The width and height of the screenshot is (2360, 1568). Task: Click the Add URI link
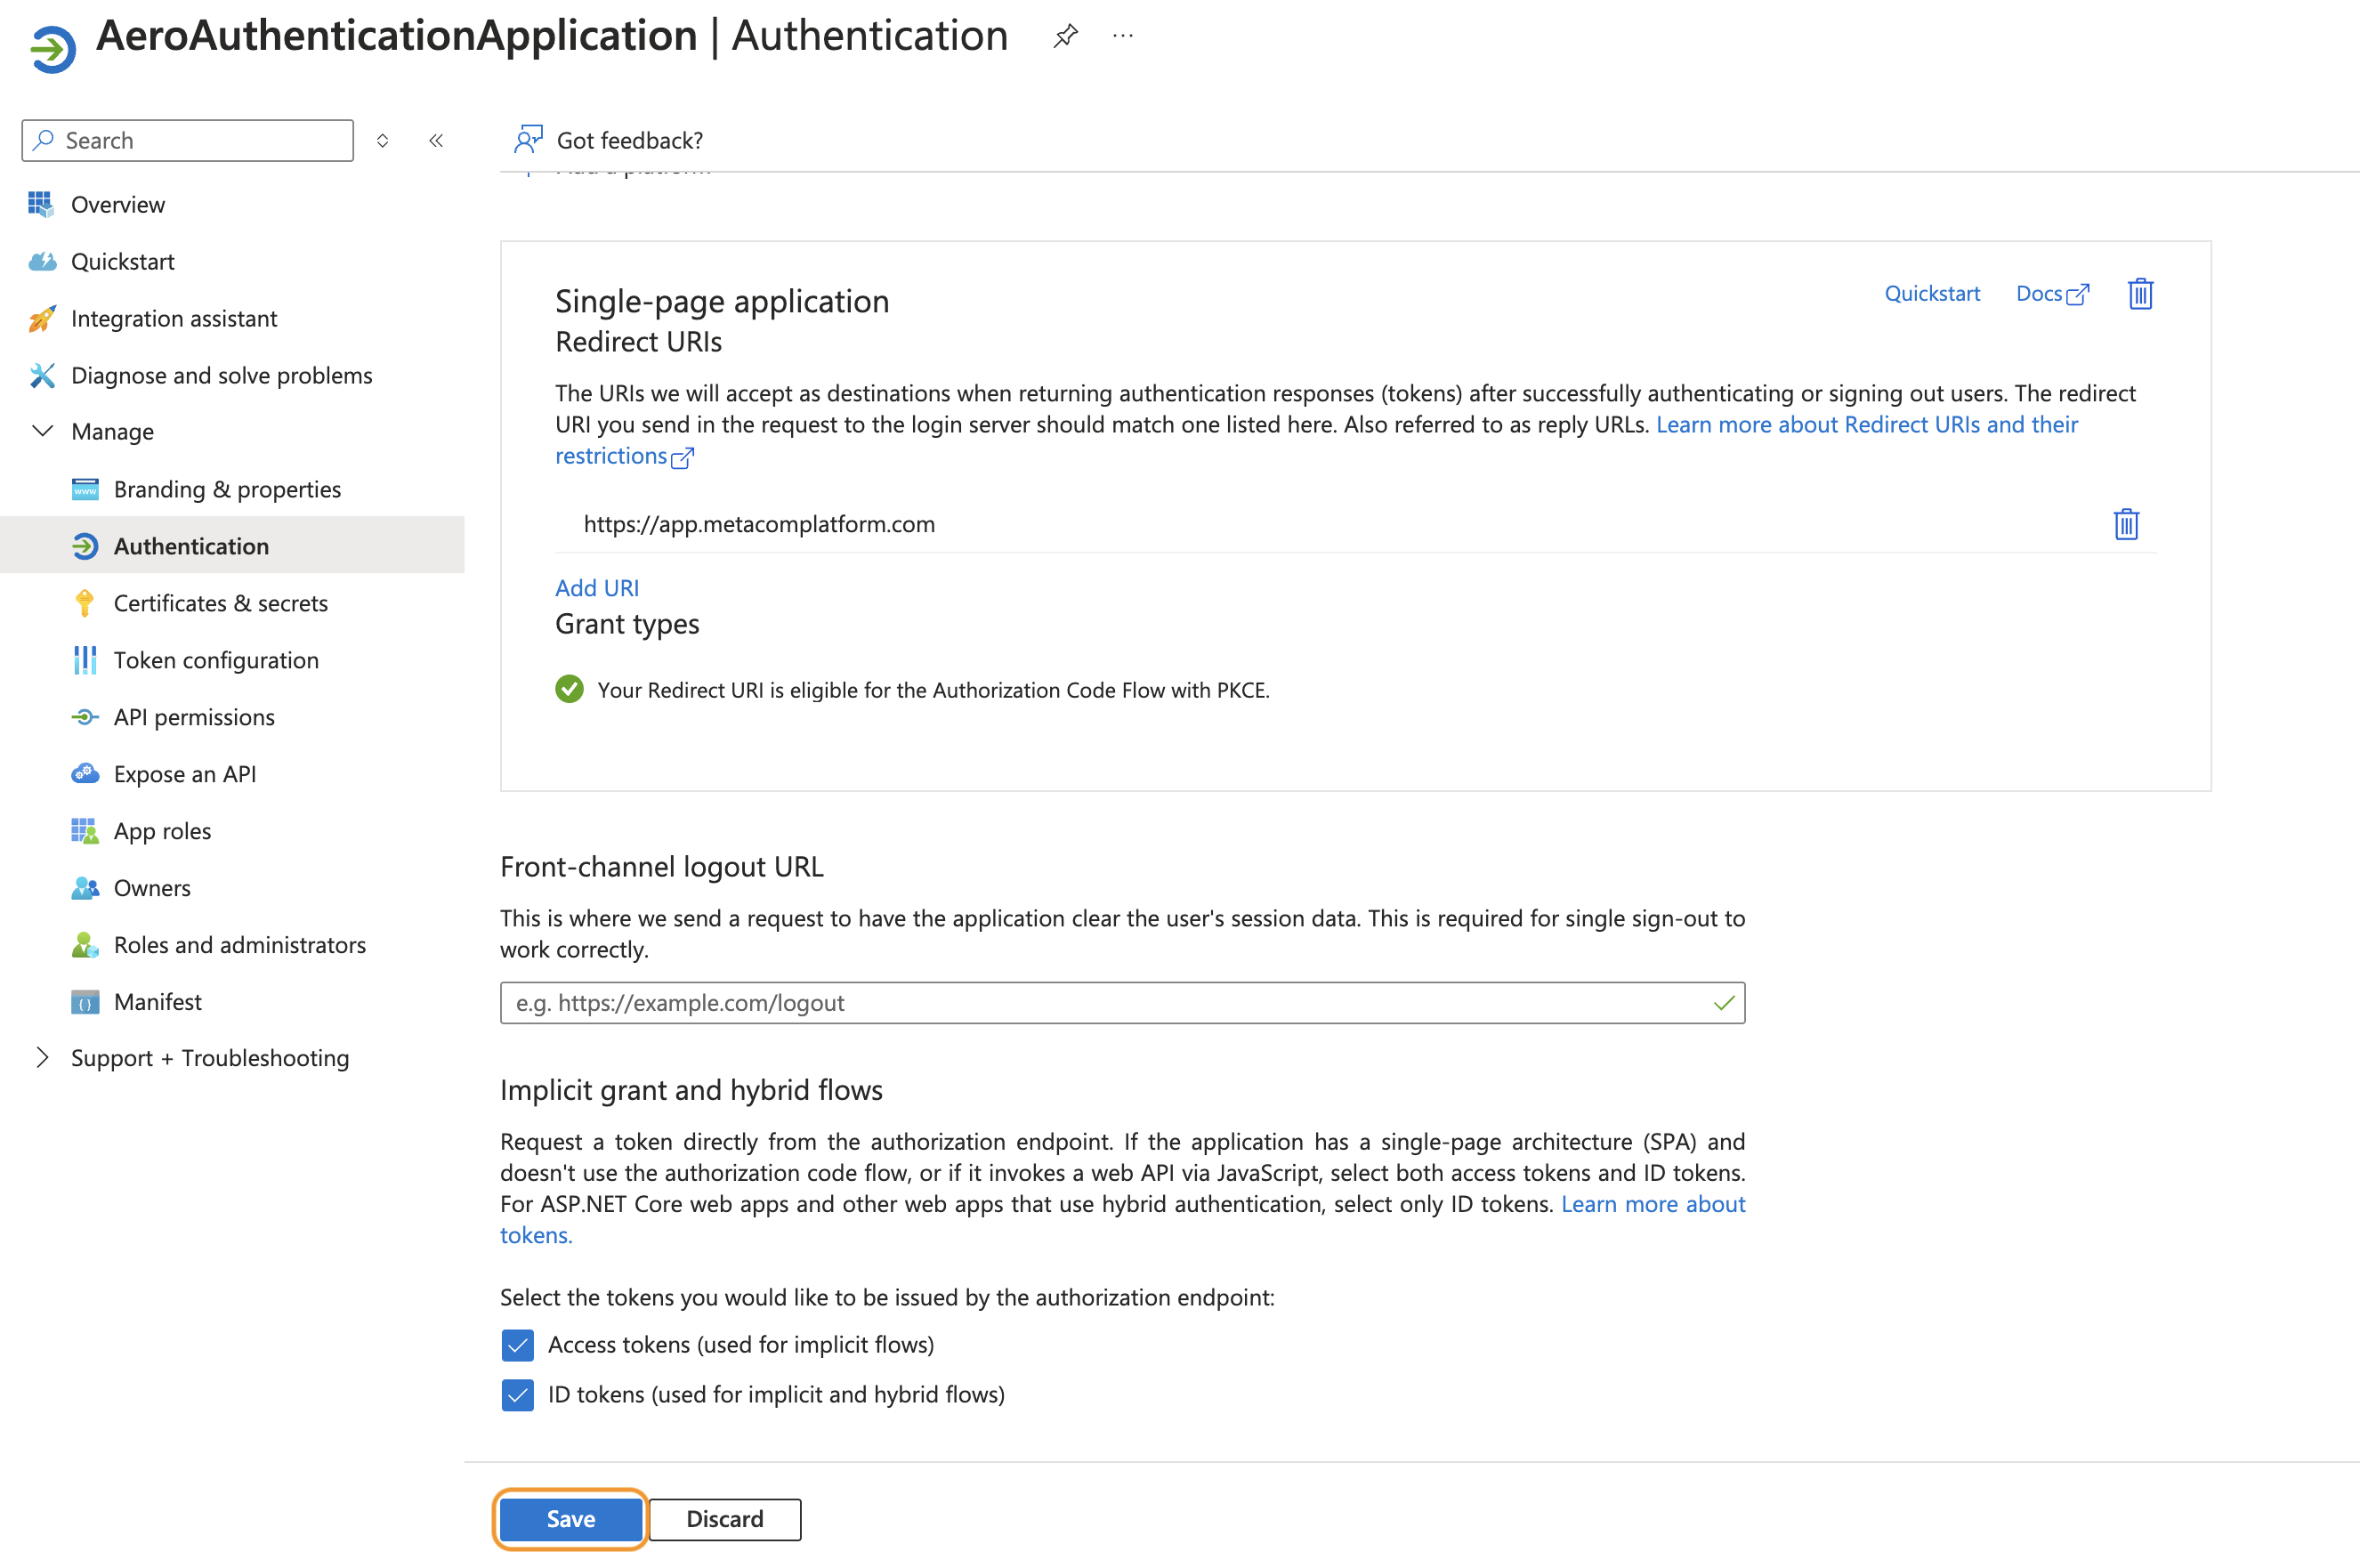click(x=597, y=588)
